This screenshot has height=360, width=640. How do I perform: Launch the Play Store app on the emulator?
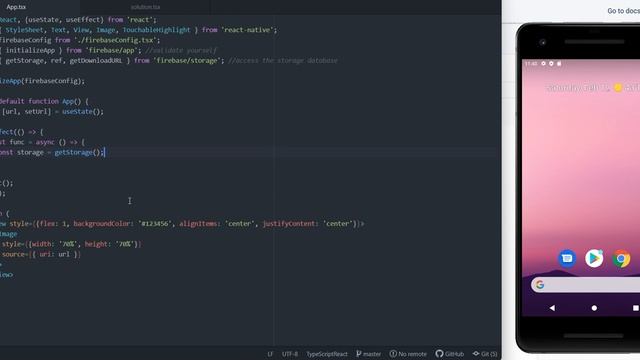(x=594, y=258)
